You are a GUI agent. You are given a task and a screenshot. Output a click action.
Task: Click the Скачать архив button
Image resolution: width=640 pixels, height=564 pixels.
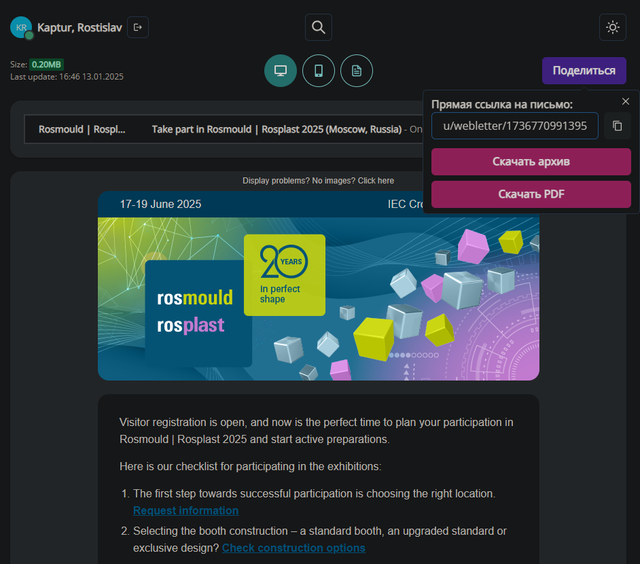pos(531,162)
